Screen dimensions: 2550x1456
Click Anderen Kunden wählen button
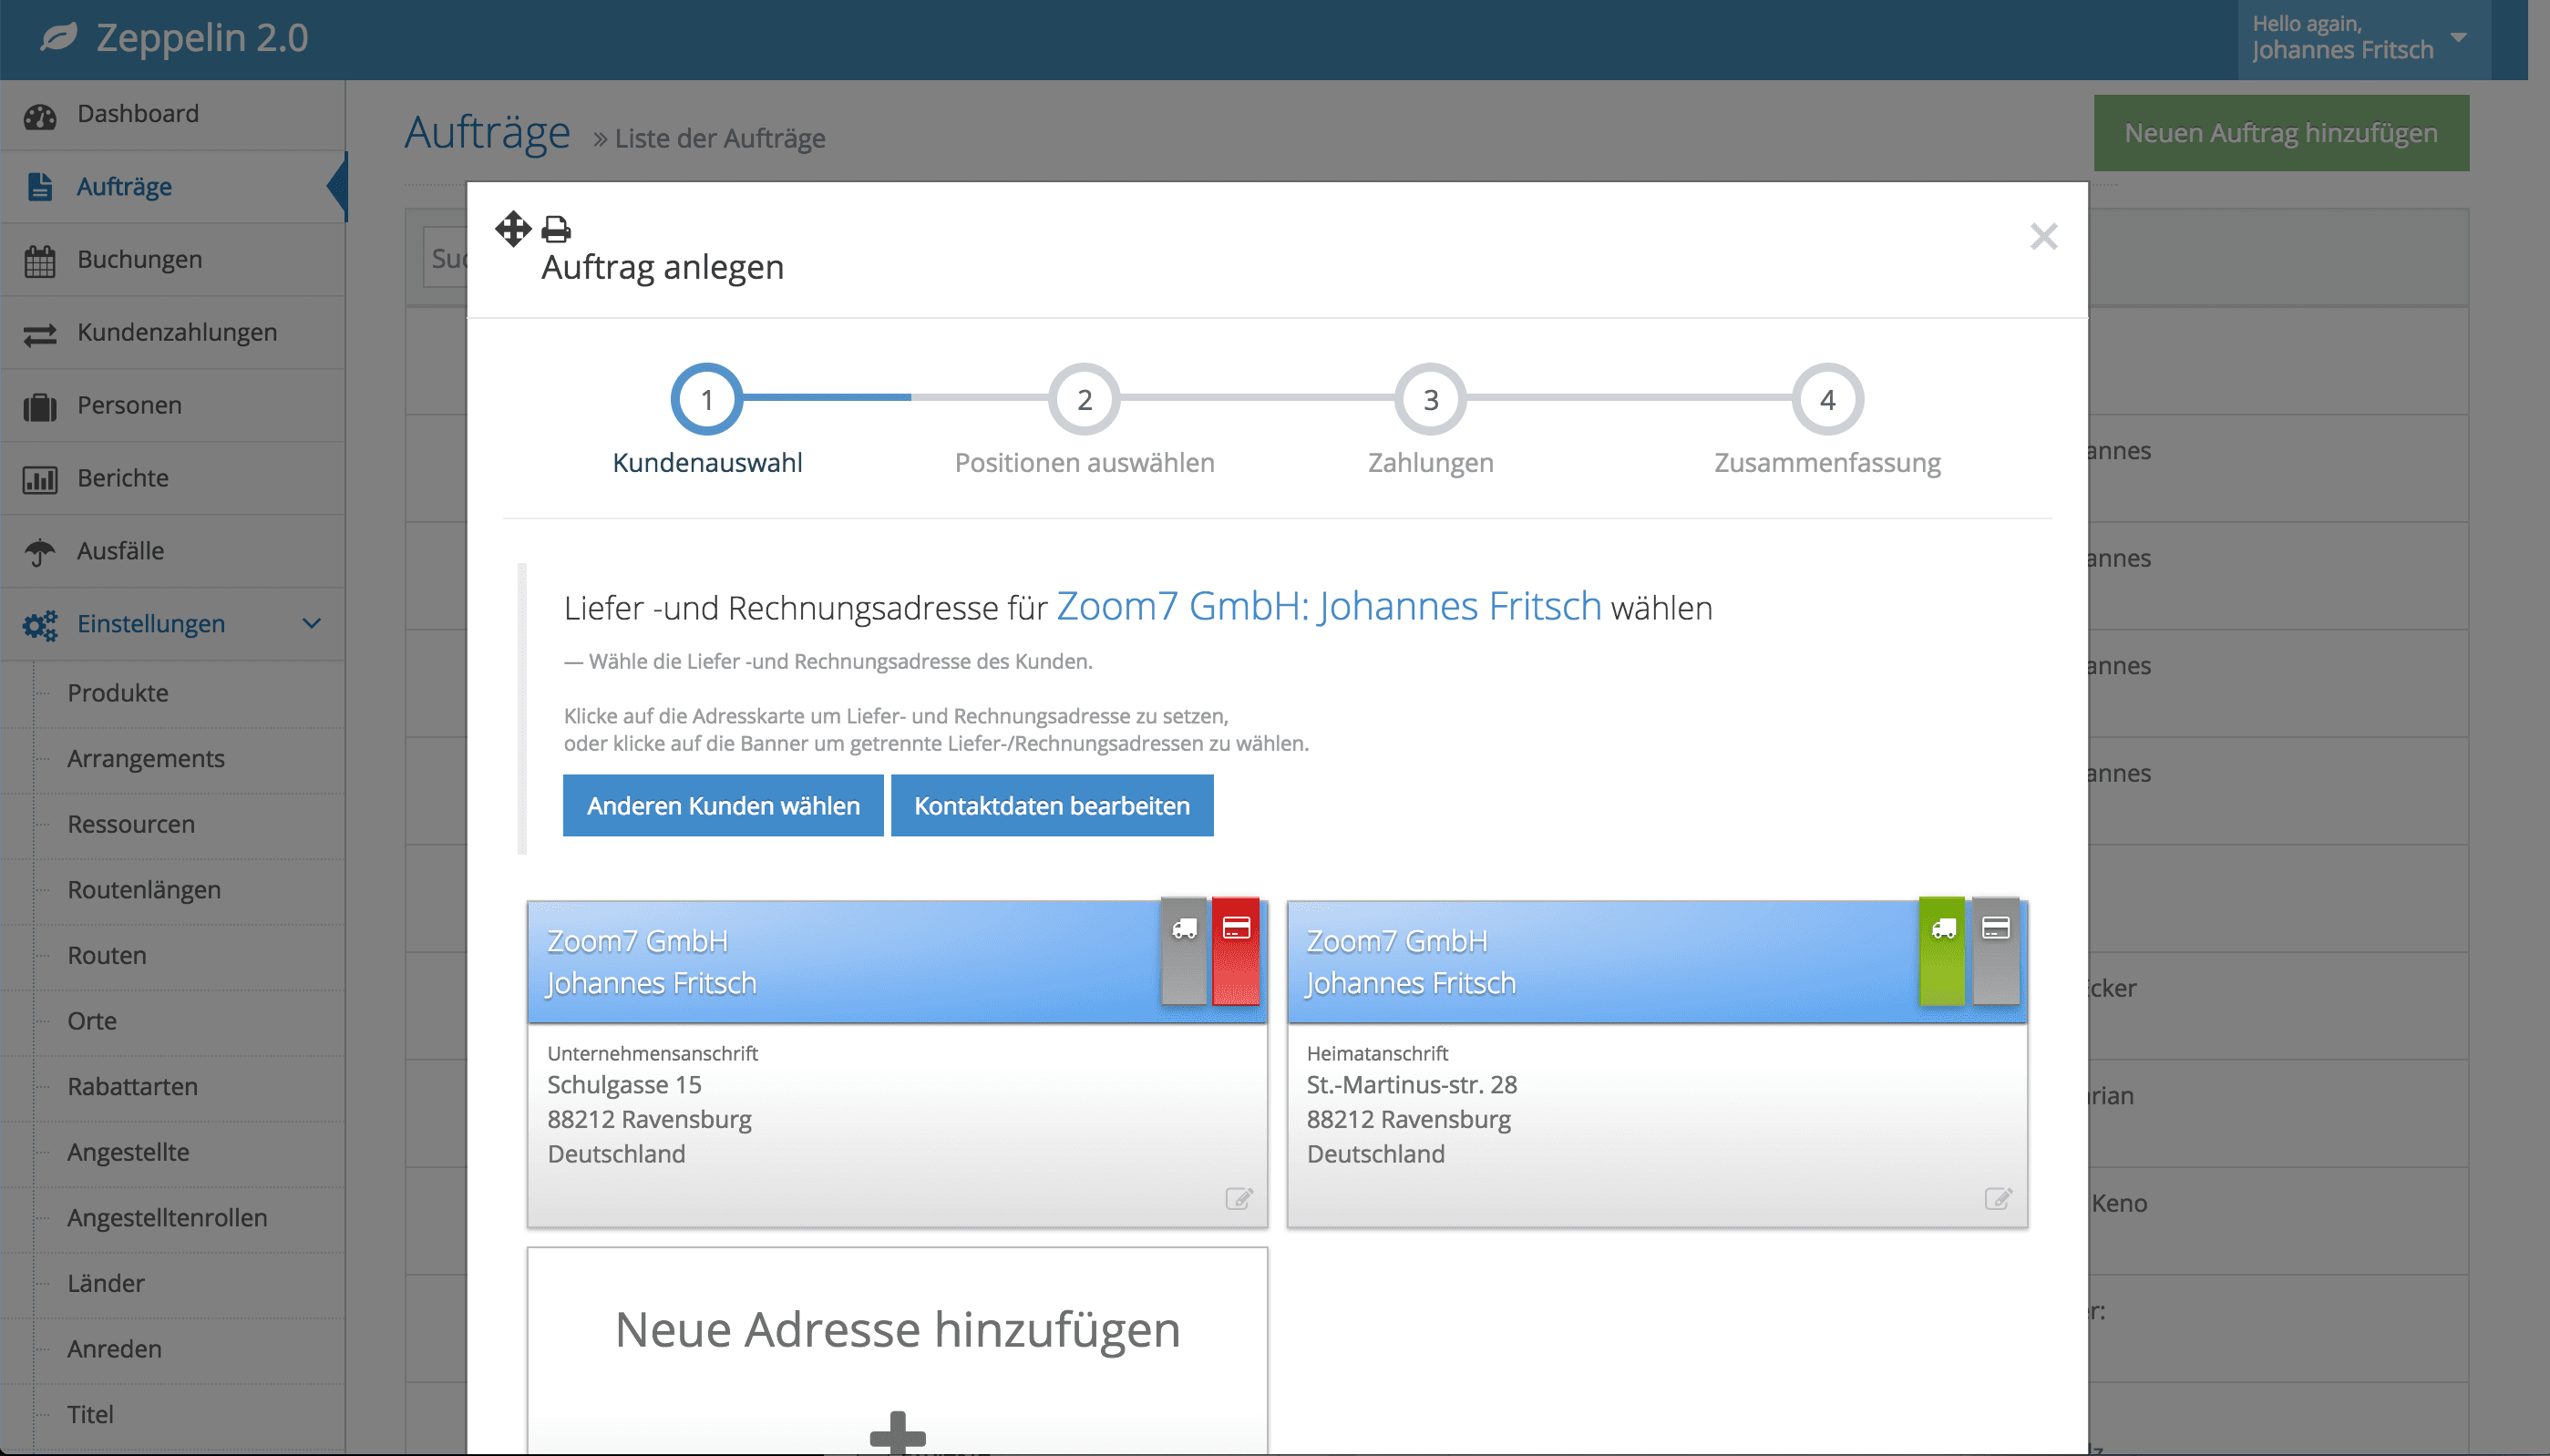tap(723, 805)
